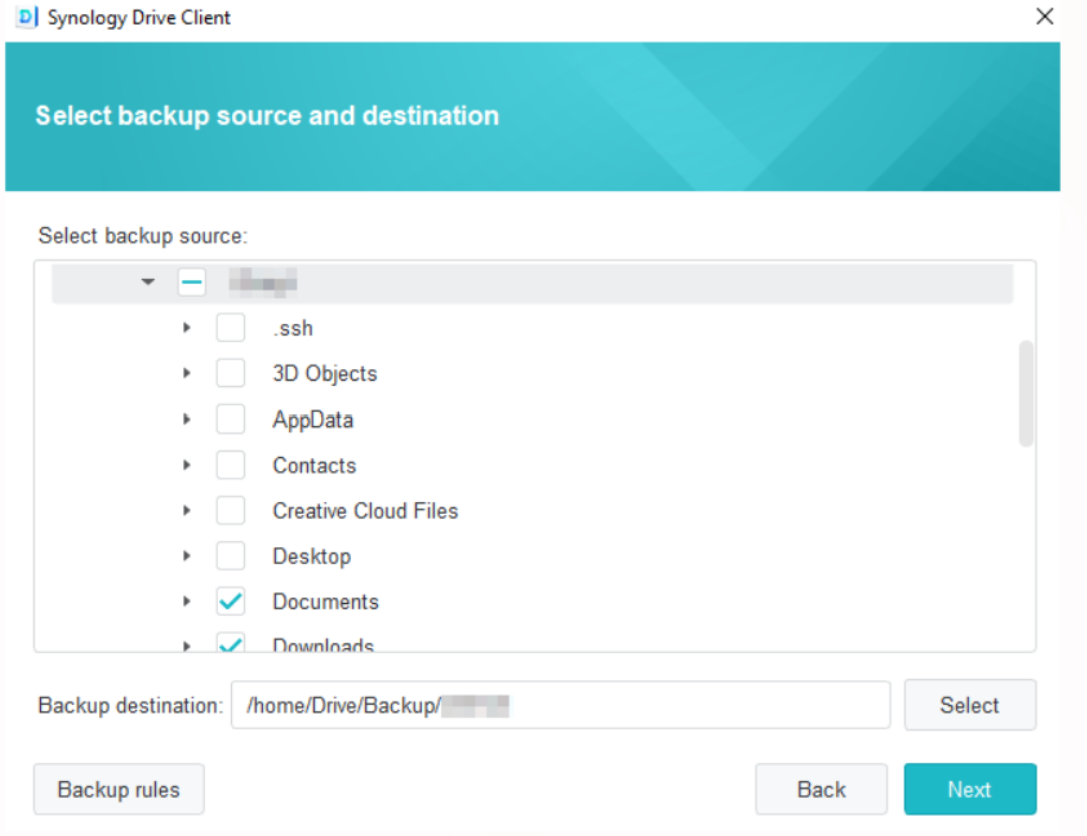Click Select to choose backup destination
The image size is (1087, 836).
[969, 705]
